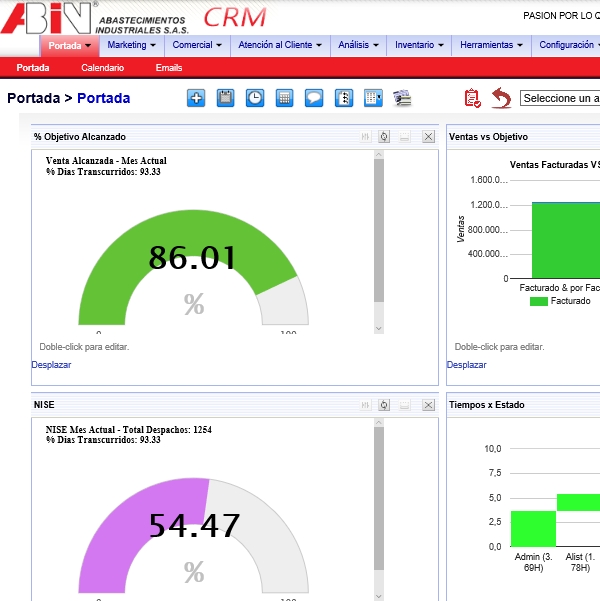Click the clock icon in toolbar

(255, 98)
